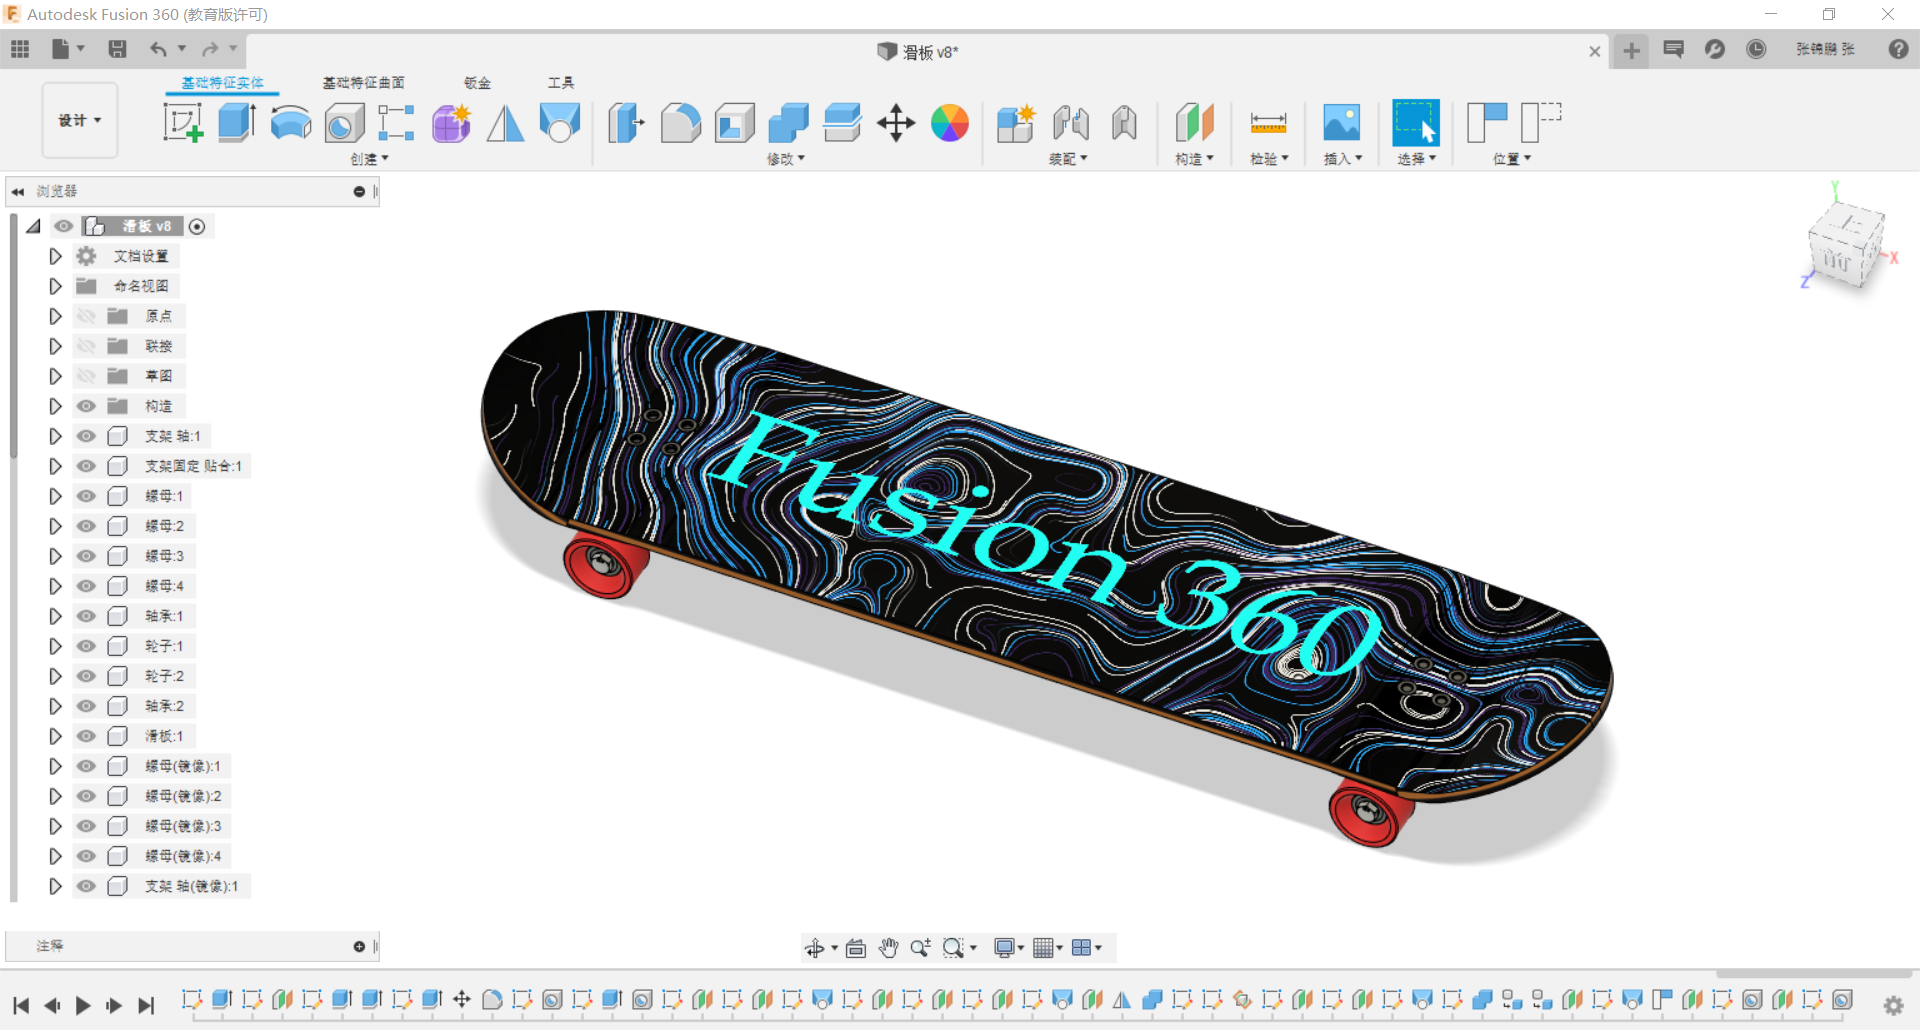1920x1030 pixels.
Task: Click the Revolve tool icon
Action: [x=291, y=123]
